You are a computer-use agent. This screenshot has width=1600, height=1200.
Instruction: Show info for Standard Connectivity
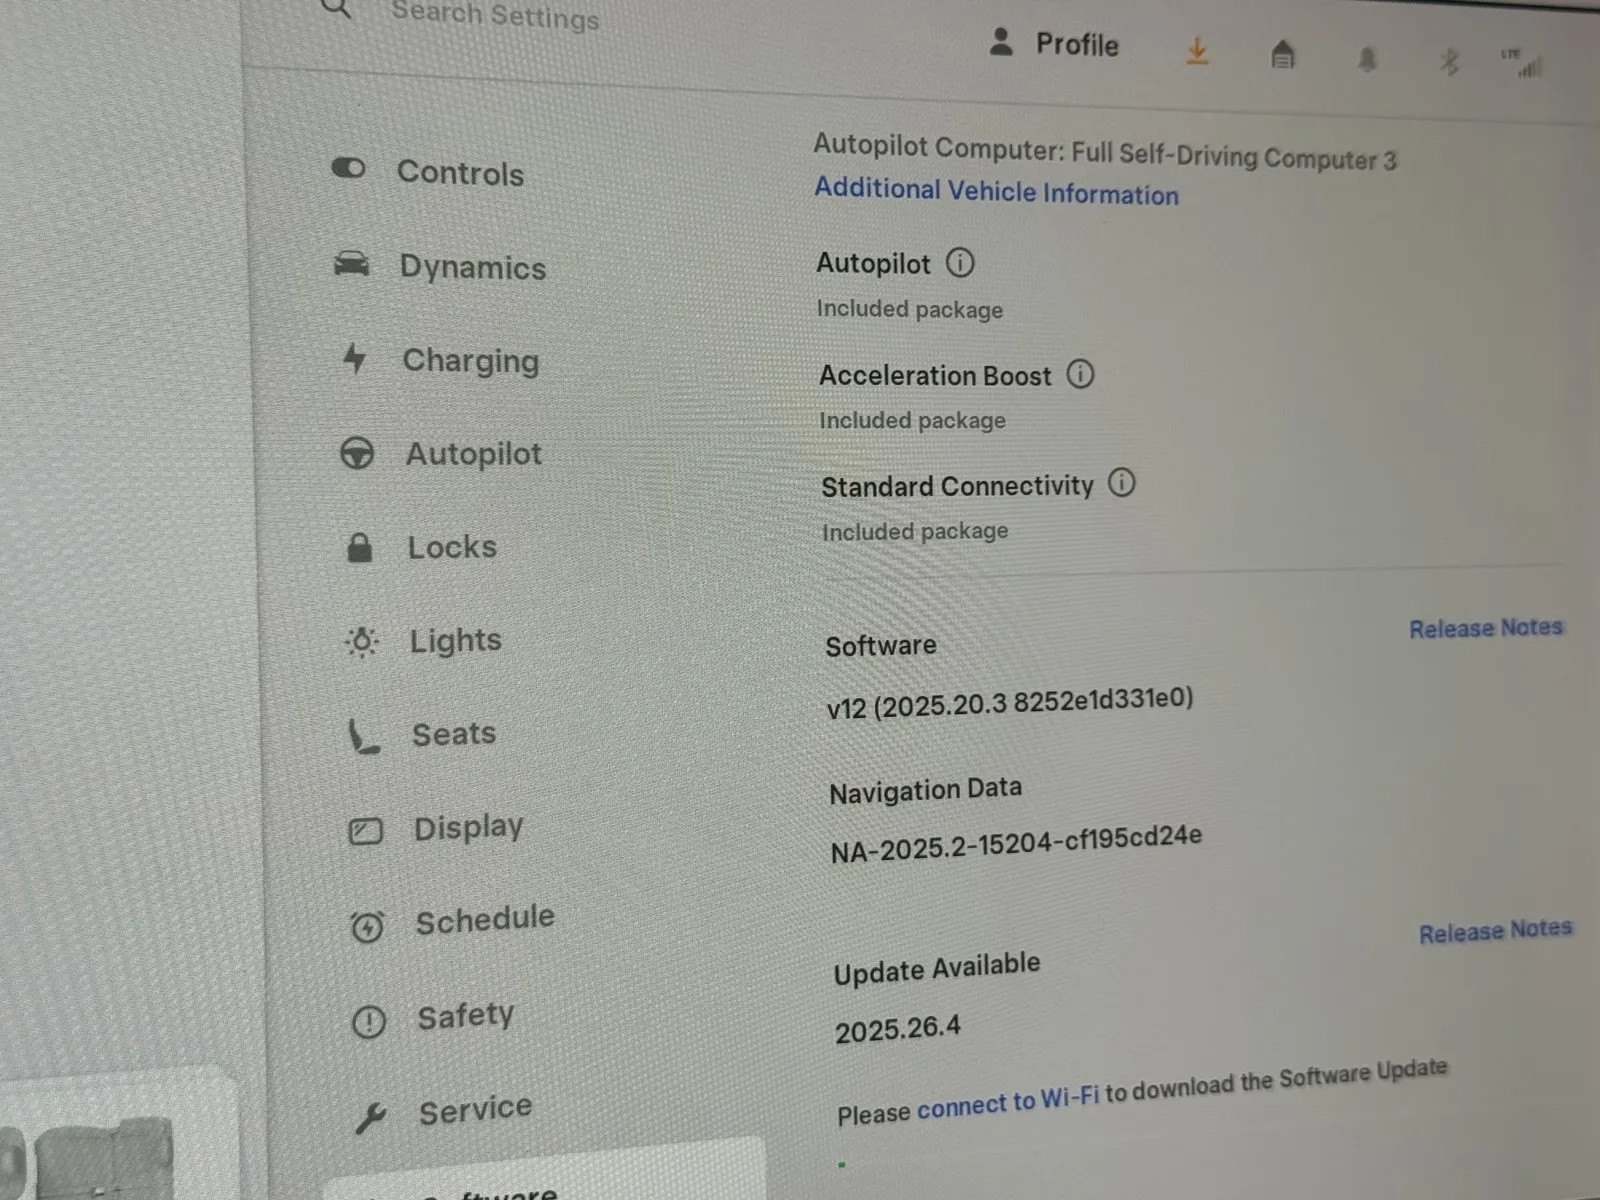click(1122, 483)
